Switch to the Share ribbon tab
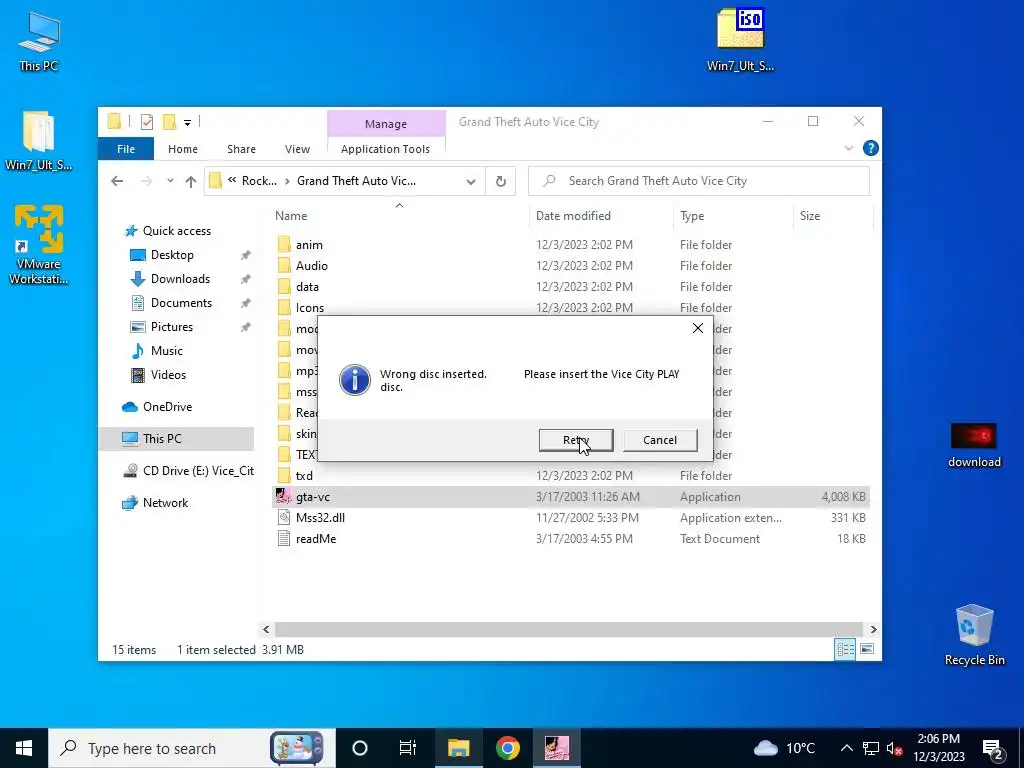Image resolution: width=1024 pixels, height=768 pixels. 241,149
